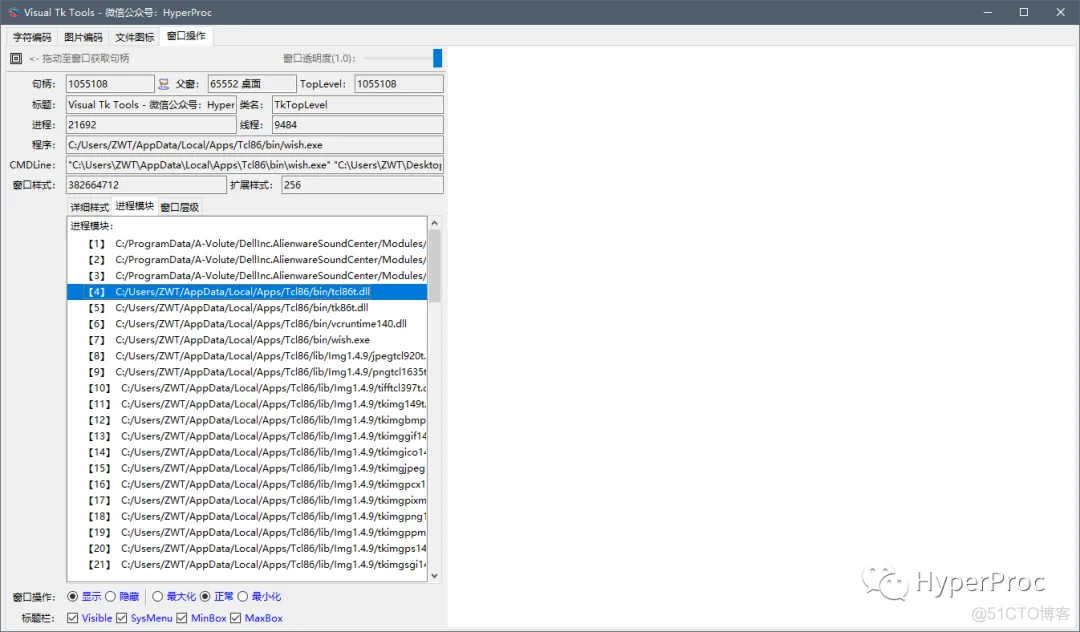Select module row 【4】 tcl86t.dll
This screenshot has height=632, width=1080.
point(247,292)
